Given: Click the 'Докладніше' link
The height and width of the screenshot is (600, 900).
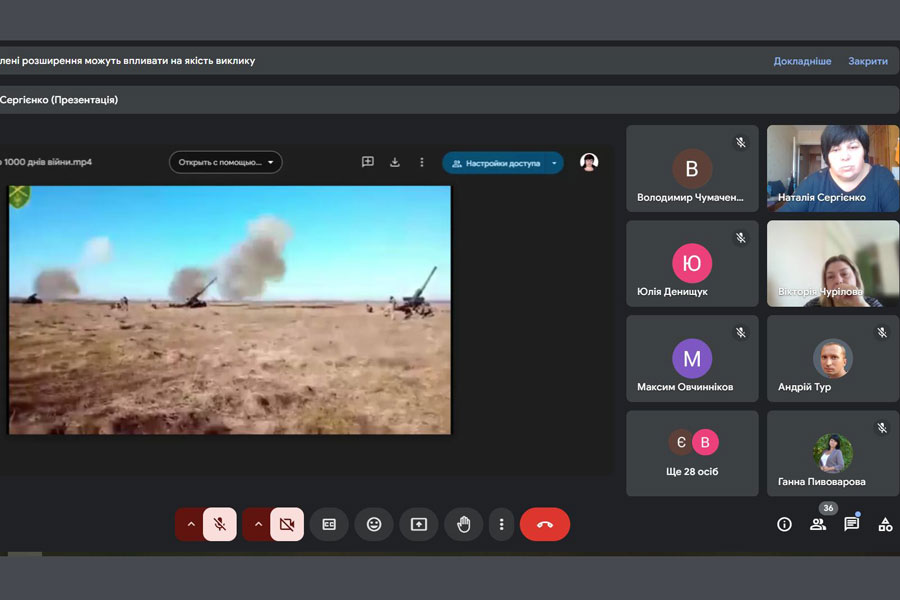Looking at the screenshot, I should [802, 61].
